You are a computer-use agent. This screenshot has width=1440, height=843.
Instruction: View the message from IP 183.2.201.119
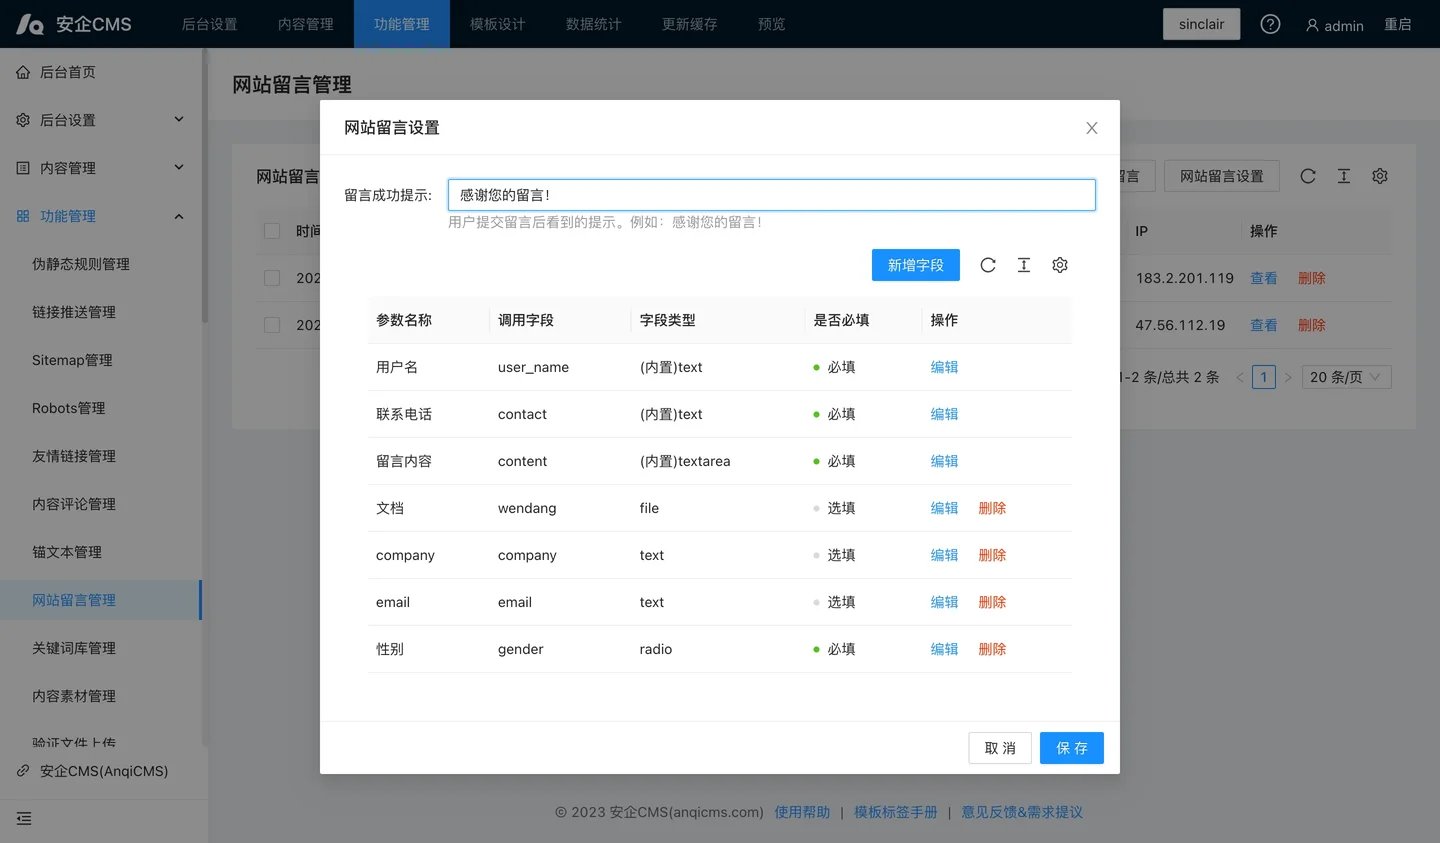[1264, 278]
